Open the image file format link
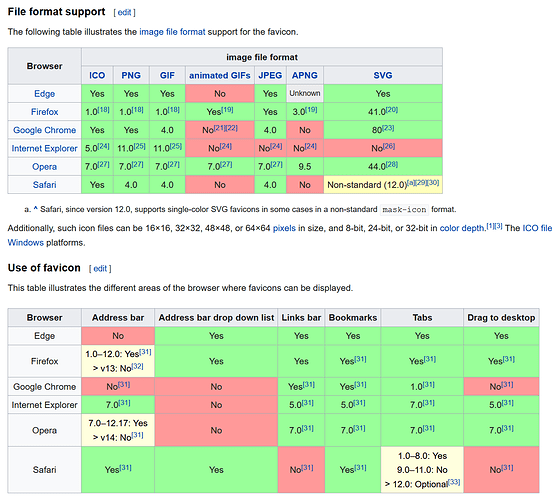 172,32
